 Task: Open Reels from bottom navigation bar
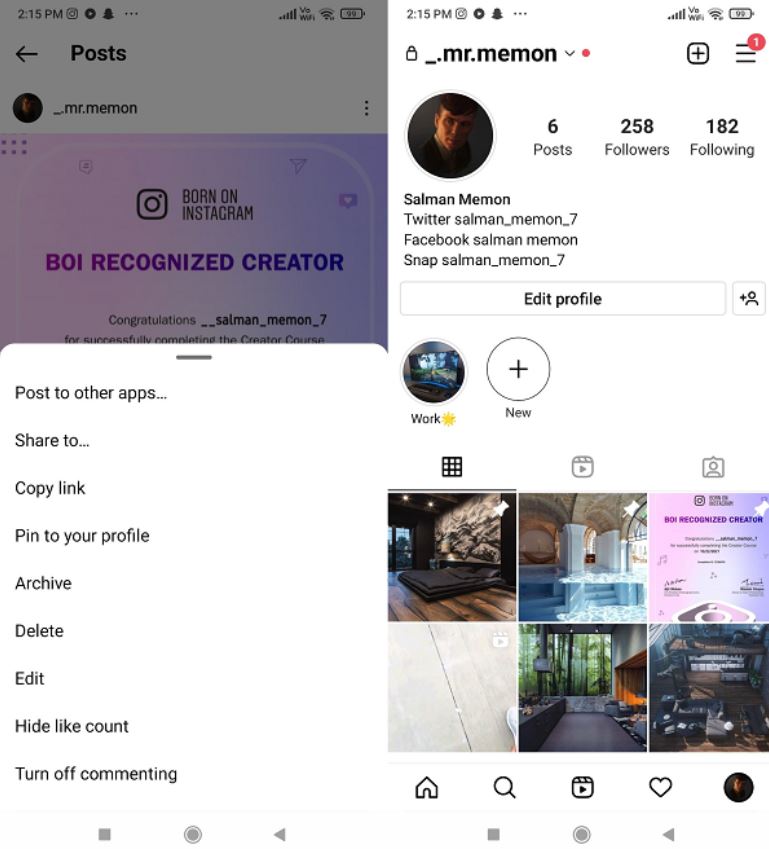pos(582,787)
